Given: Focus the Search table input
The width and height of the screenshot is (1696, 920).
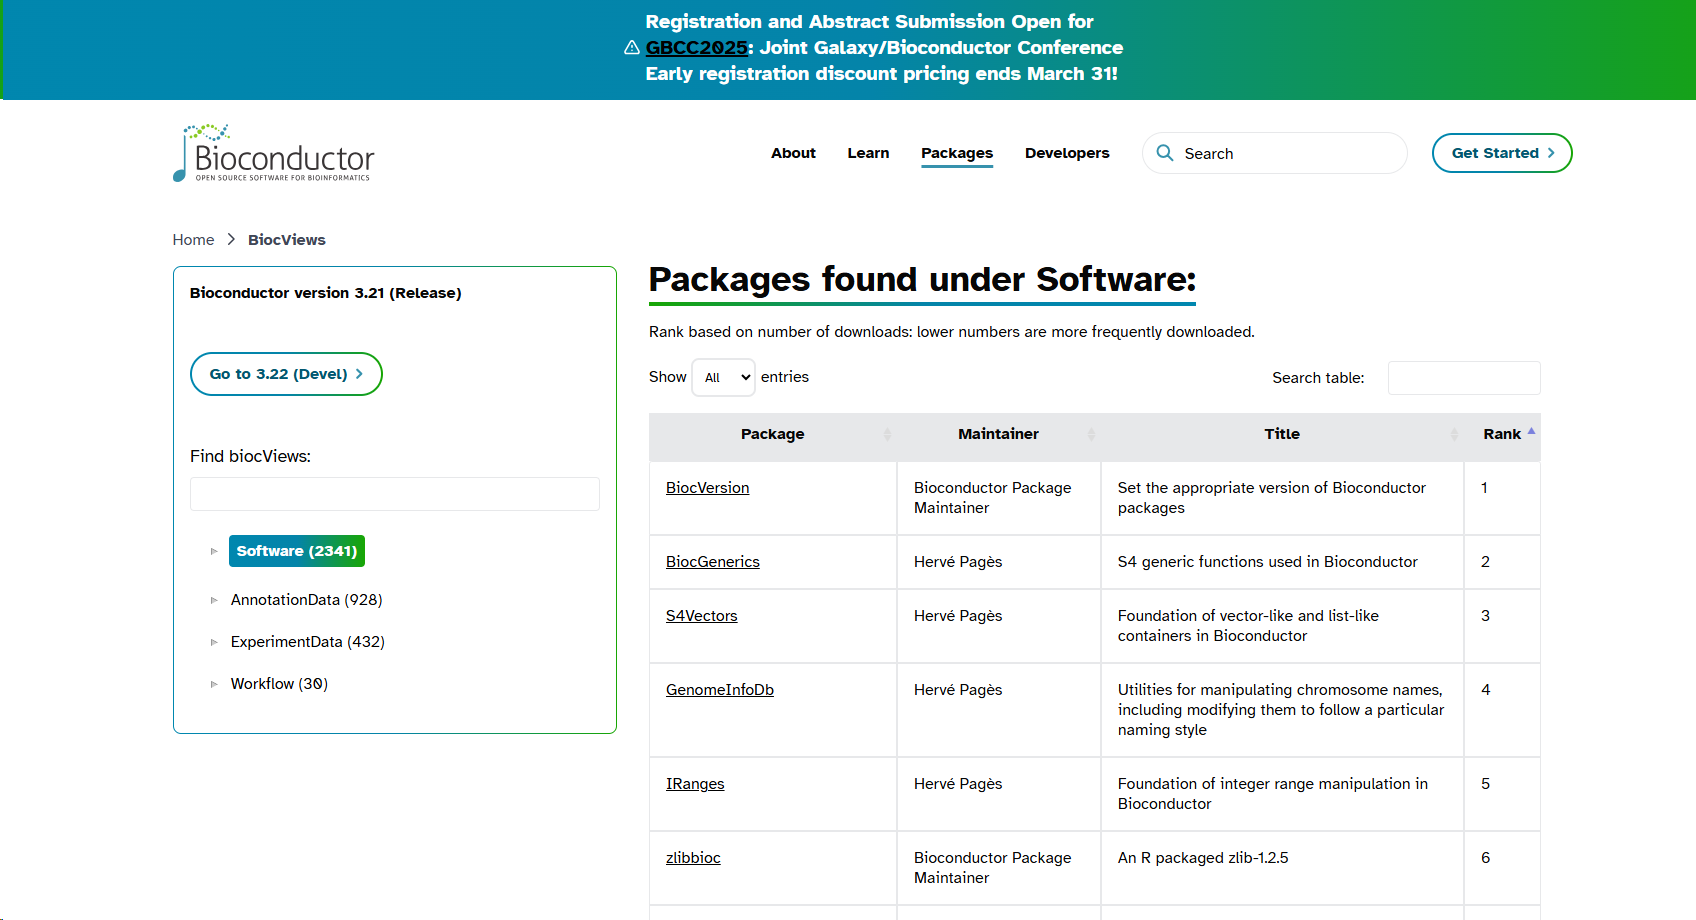Looking at the screenshot, I should tap(1464, 378).
